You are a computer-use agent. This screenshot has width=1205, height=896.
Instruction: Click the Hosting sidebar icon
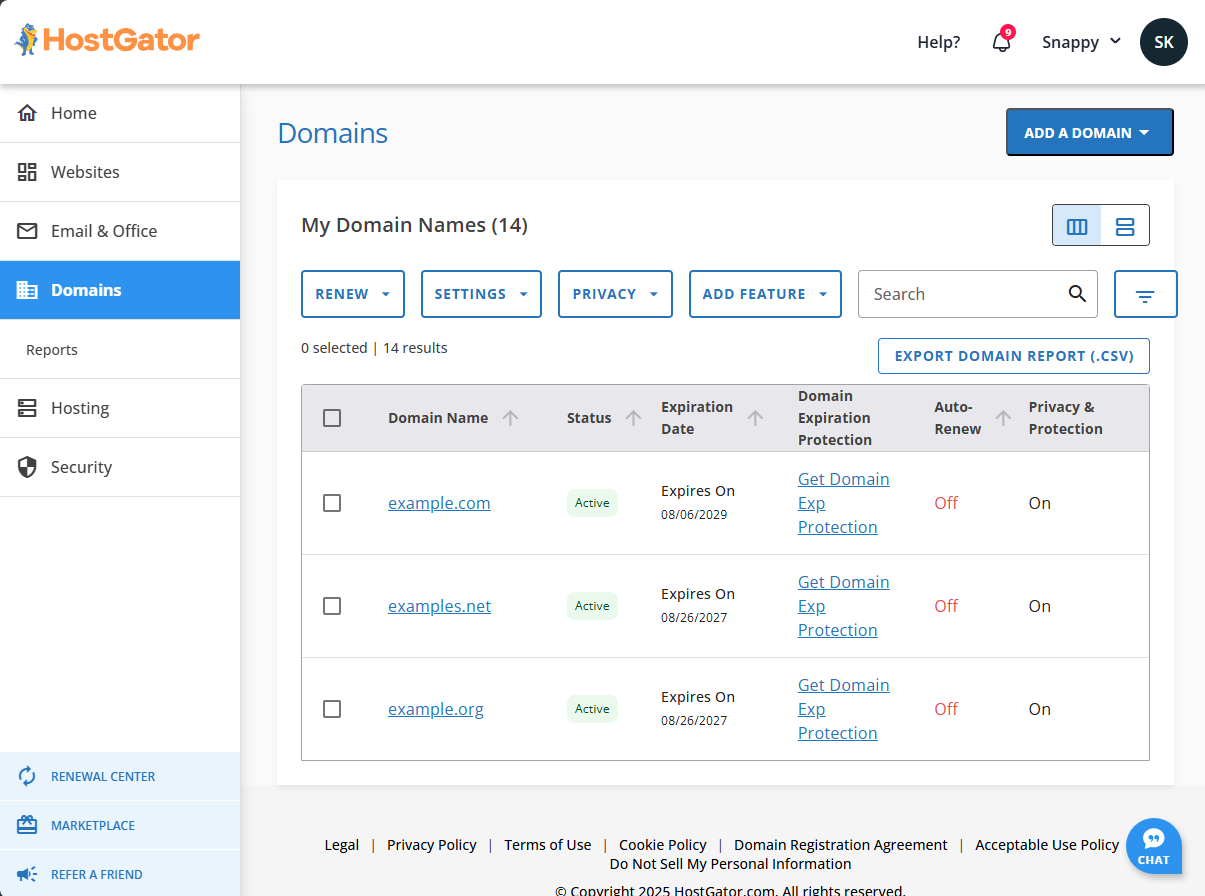(x=28, y=408)
